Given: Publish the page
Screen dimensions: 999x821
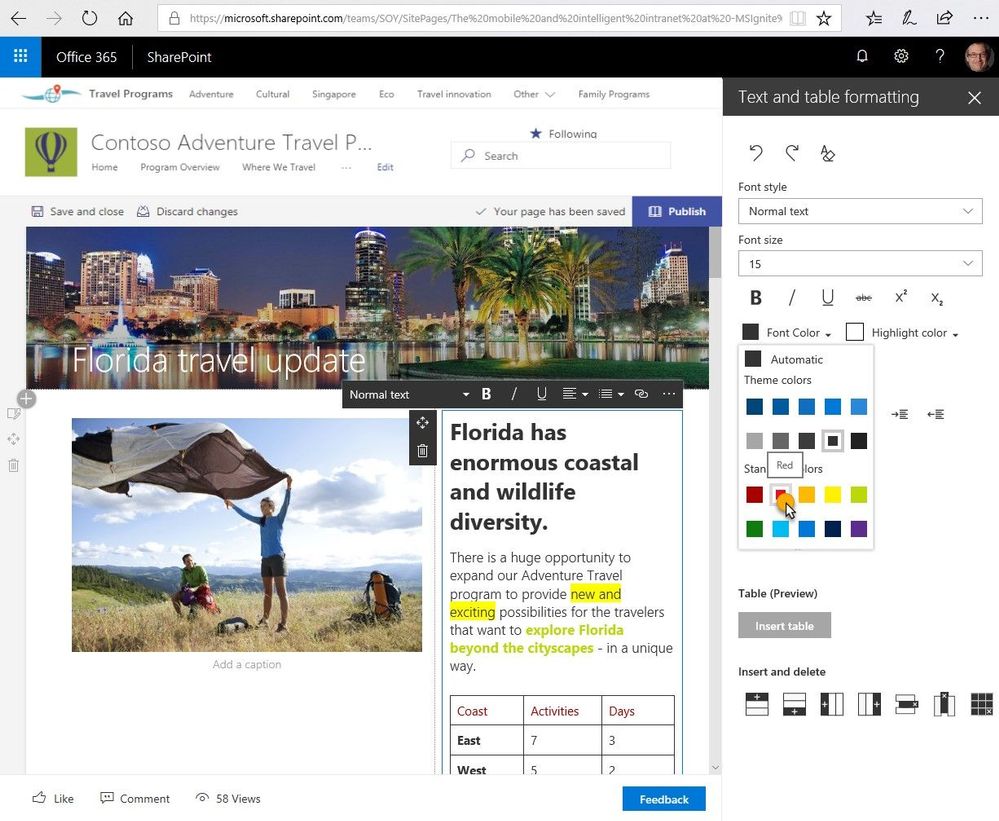Looking at the screenshot, I should click(x=677, y=211).
